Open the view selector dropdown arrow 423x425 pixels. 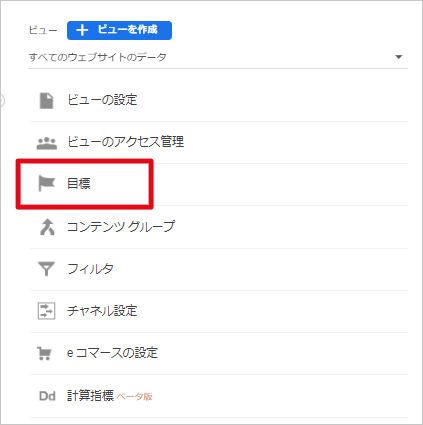click(398, 57)
